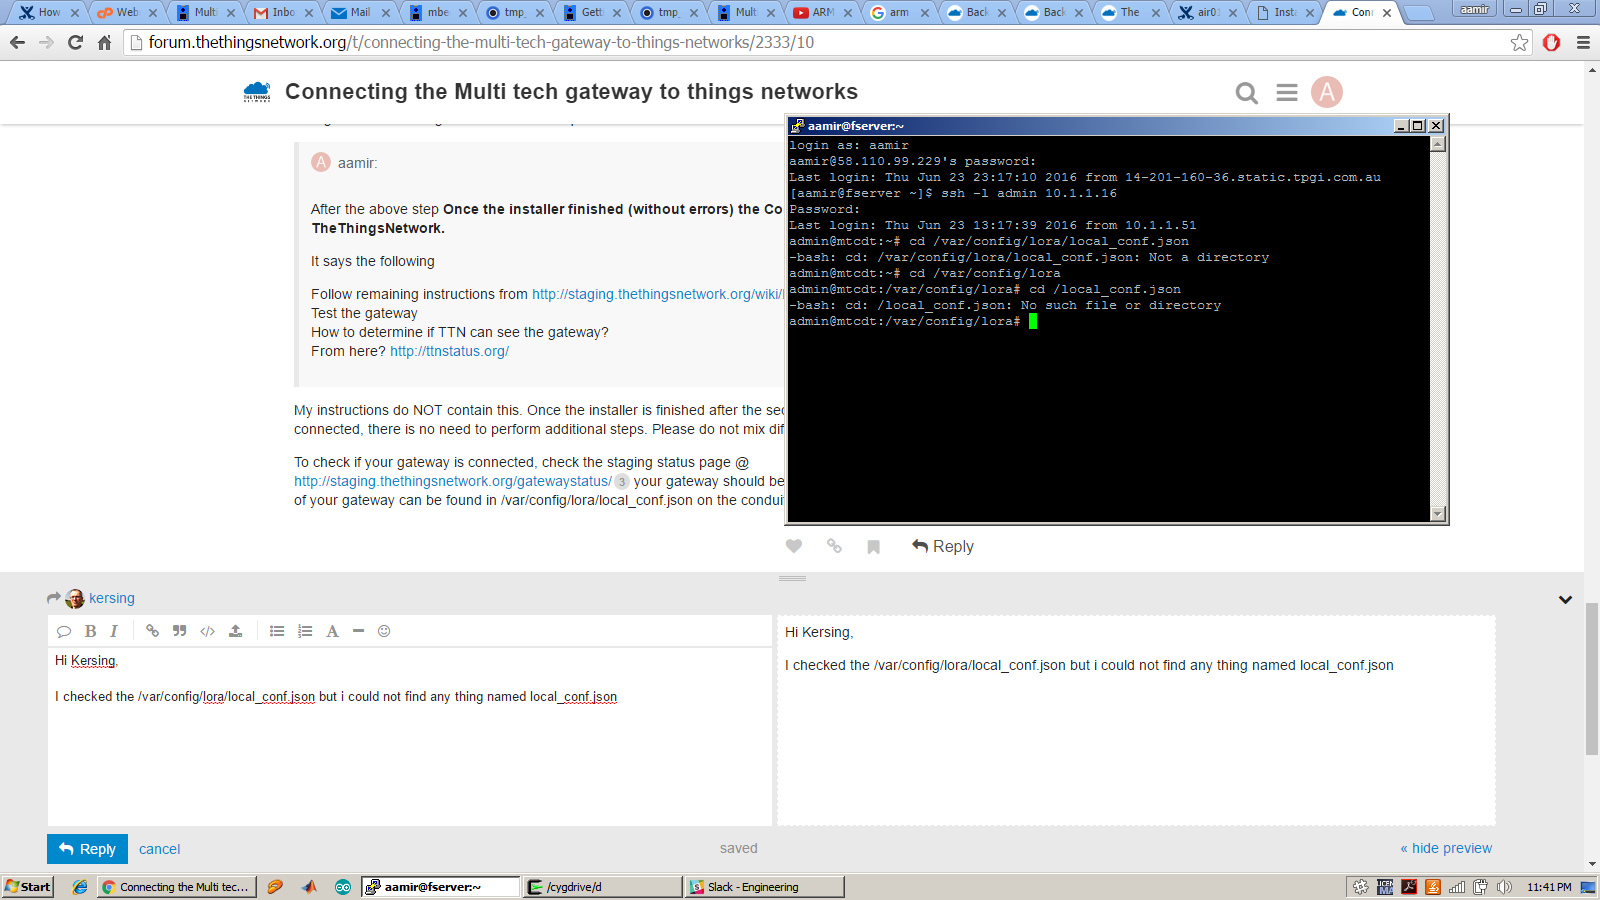This screenshot has width=1600, height=900.
Task: Switch to the Mail tab
Action: (x=360, y=12)
